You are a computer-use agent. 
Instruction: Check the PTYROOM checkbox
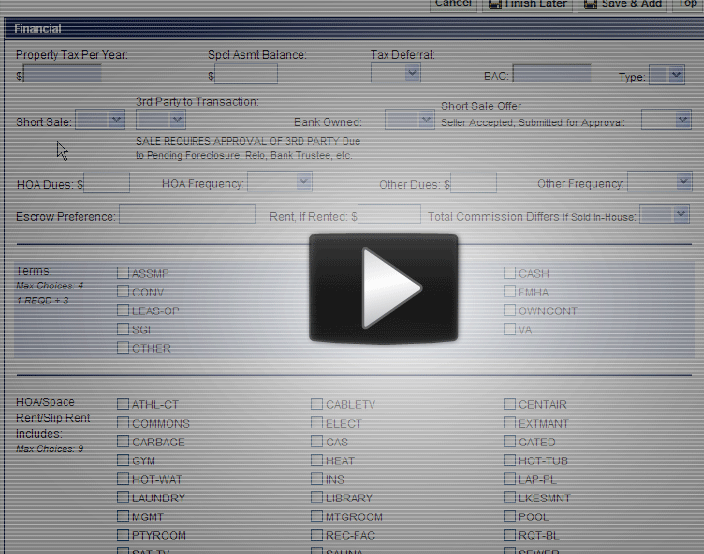[x=123, y=535]
